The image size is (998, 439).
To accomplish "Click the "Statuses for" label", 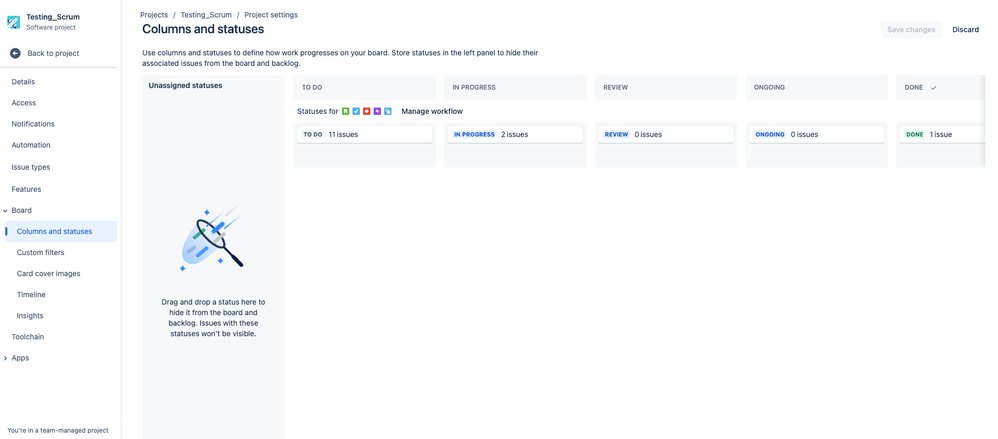I will pos(318,111).
